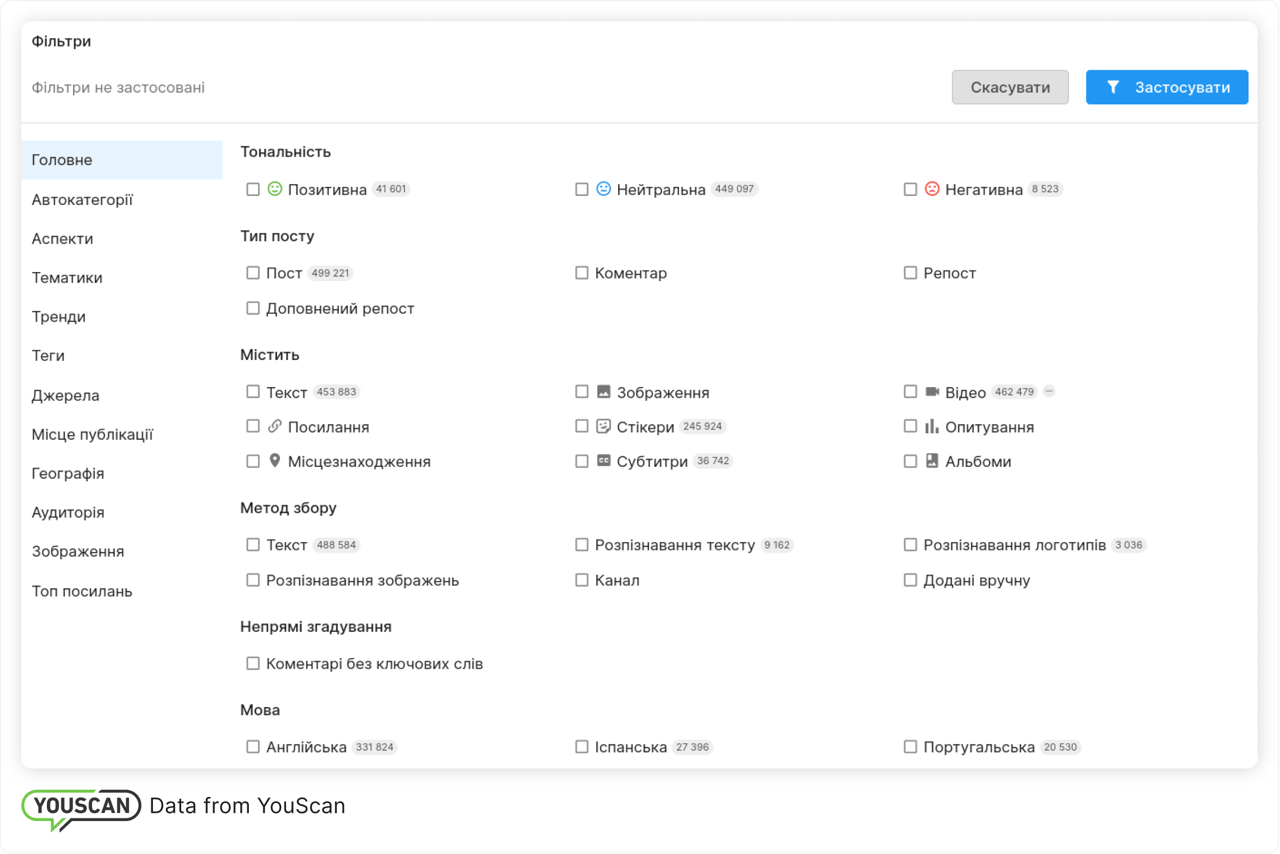Click the minus badge next to Відео count
Image resolution: width=1280 pixels, height=854 pixels.
pyautogui.click(x=1049, y=392)
